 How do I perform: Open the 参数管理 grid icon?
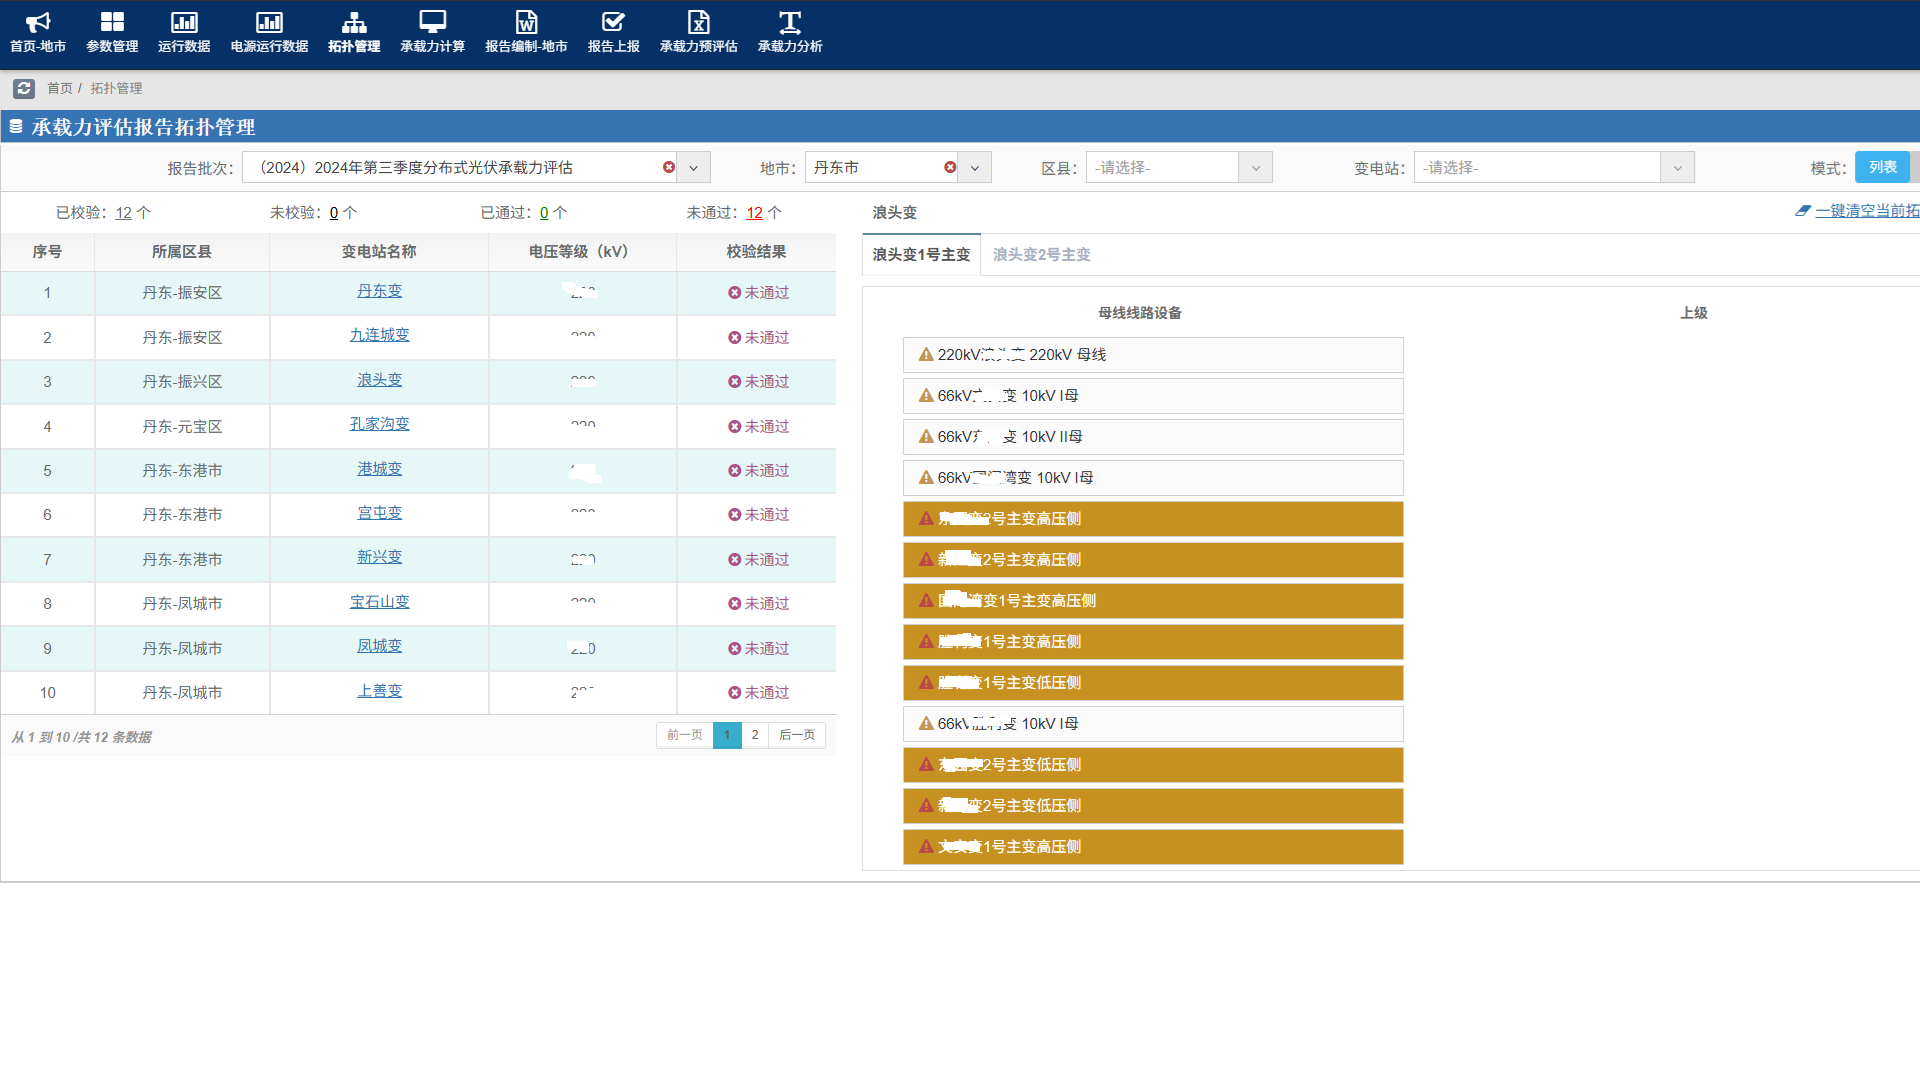[112, 22]
